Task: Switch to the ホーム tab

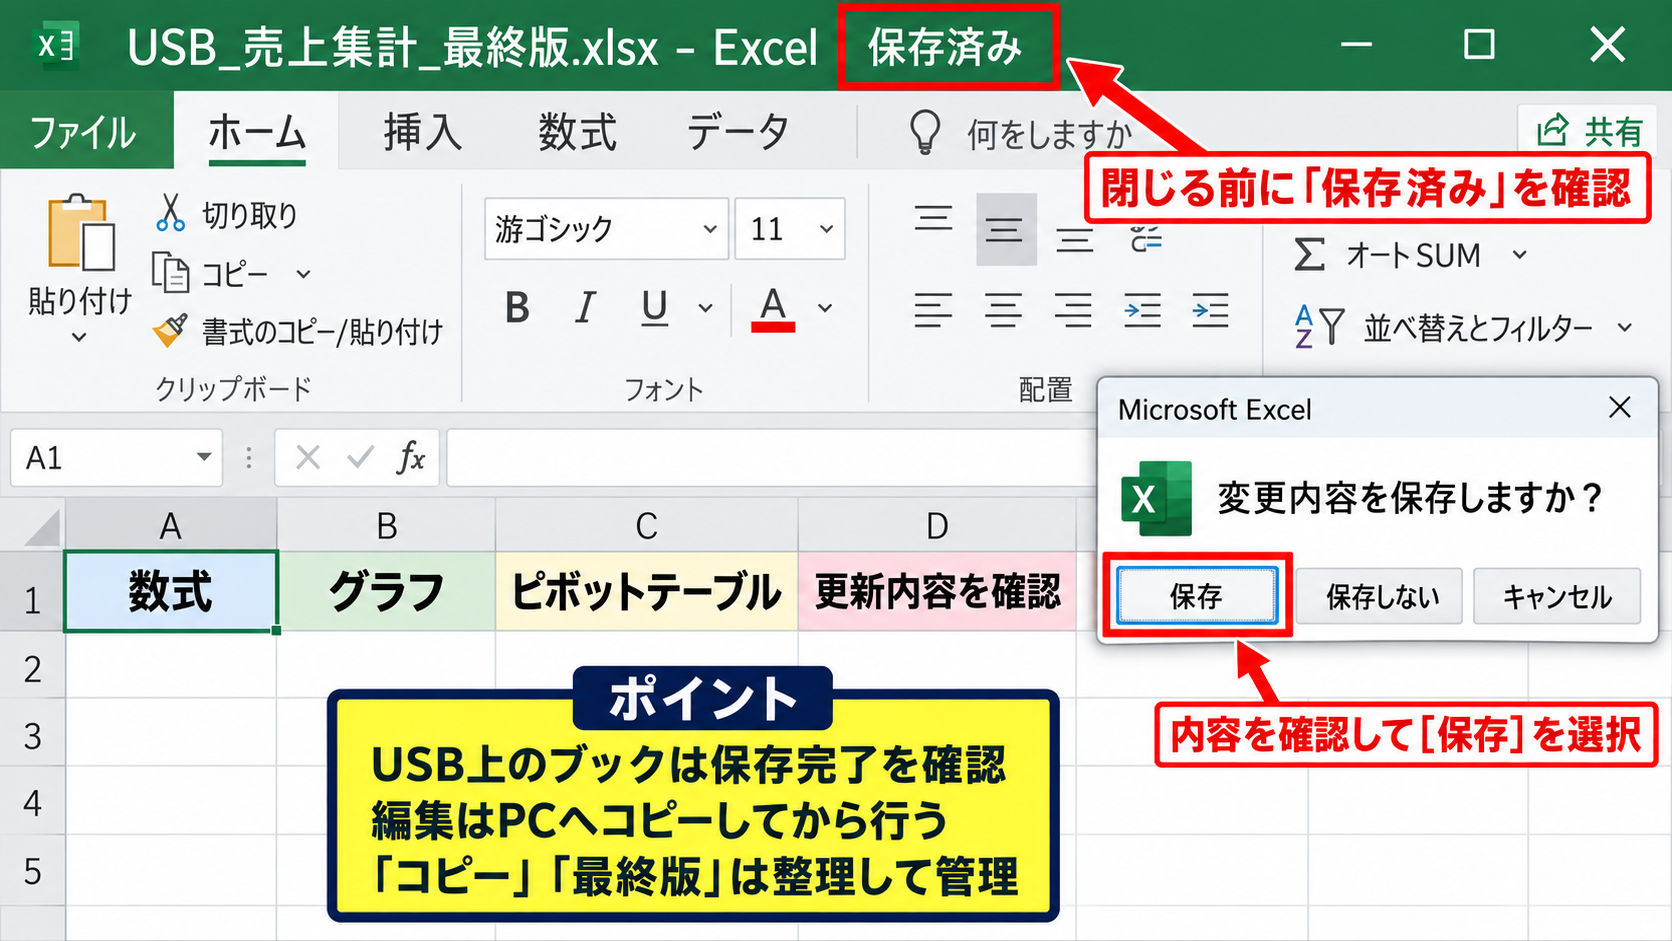Action: pos(256,131)
